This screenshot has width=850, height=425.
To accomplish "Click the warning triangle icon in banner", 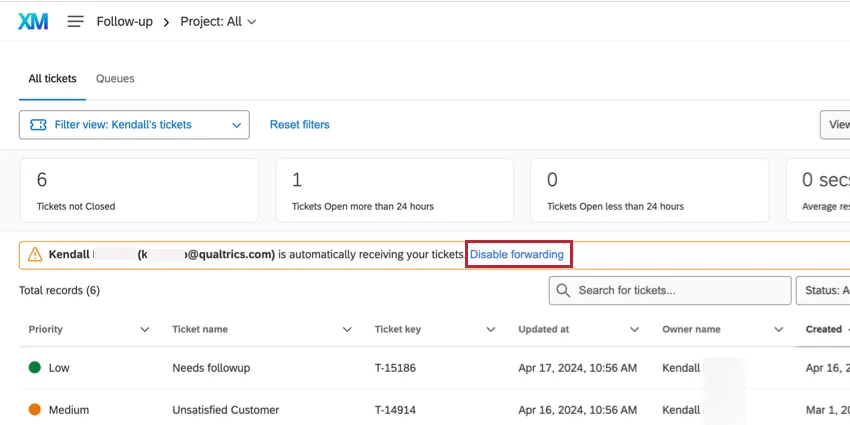I will tap(35, 255).
